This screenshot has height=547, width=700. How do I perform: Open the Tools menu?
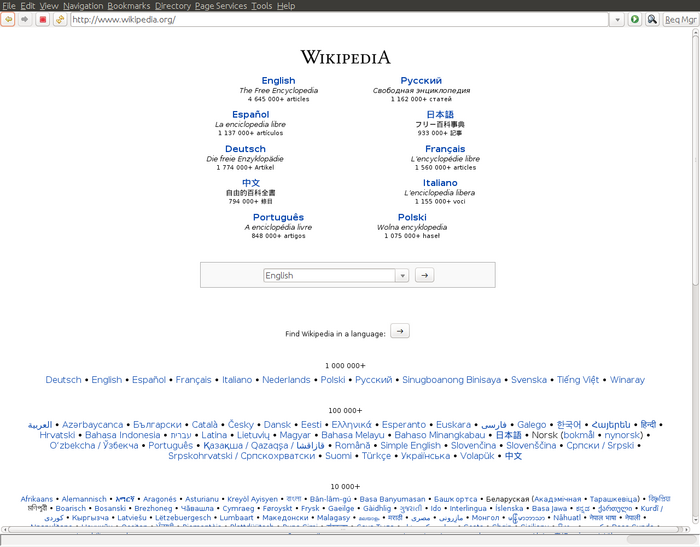261,6
